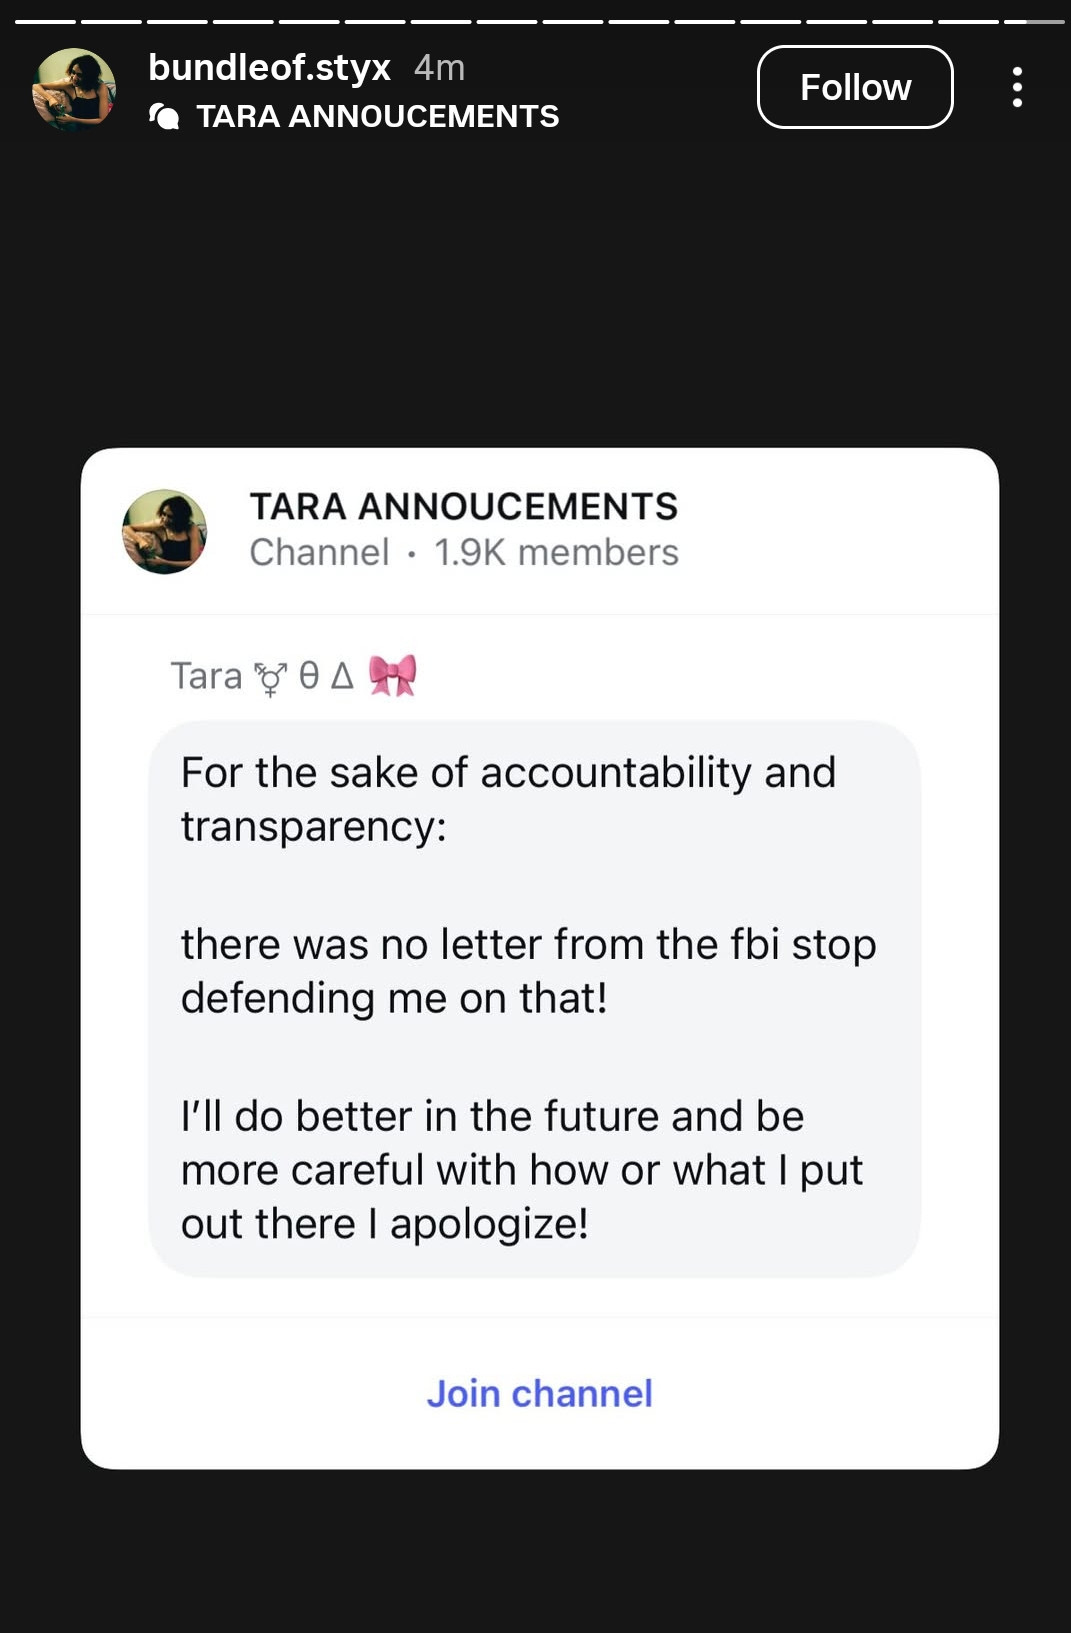The image size is (1071, 1633).
Task: Open the TARA ANNOUCEMENTS label under the username
Action: click(x=377, y=117)
